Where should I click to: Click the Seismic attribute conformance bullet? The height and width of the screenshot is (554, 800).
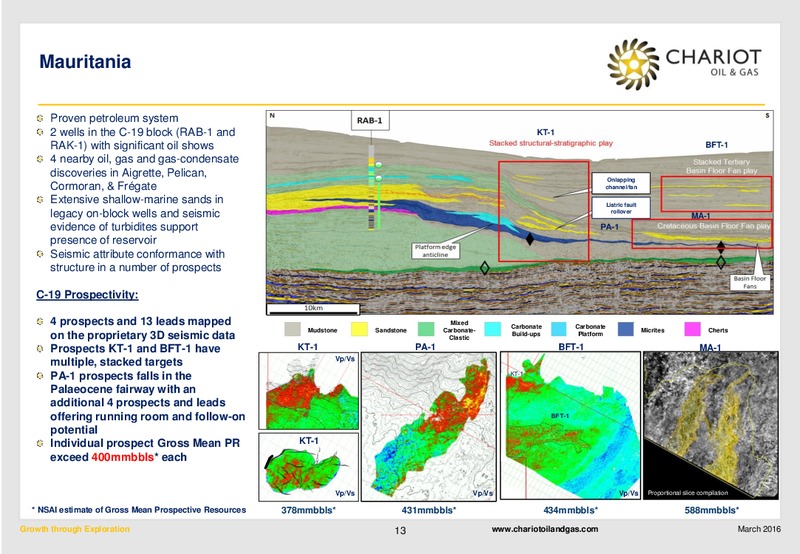(x=137, y=261)
